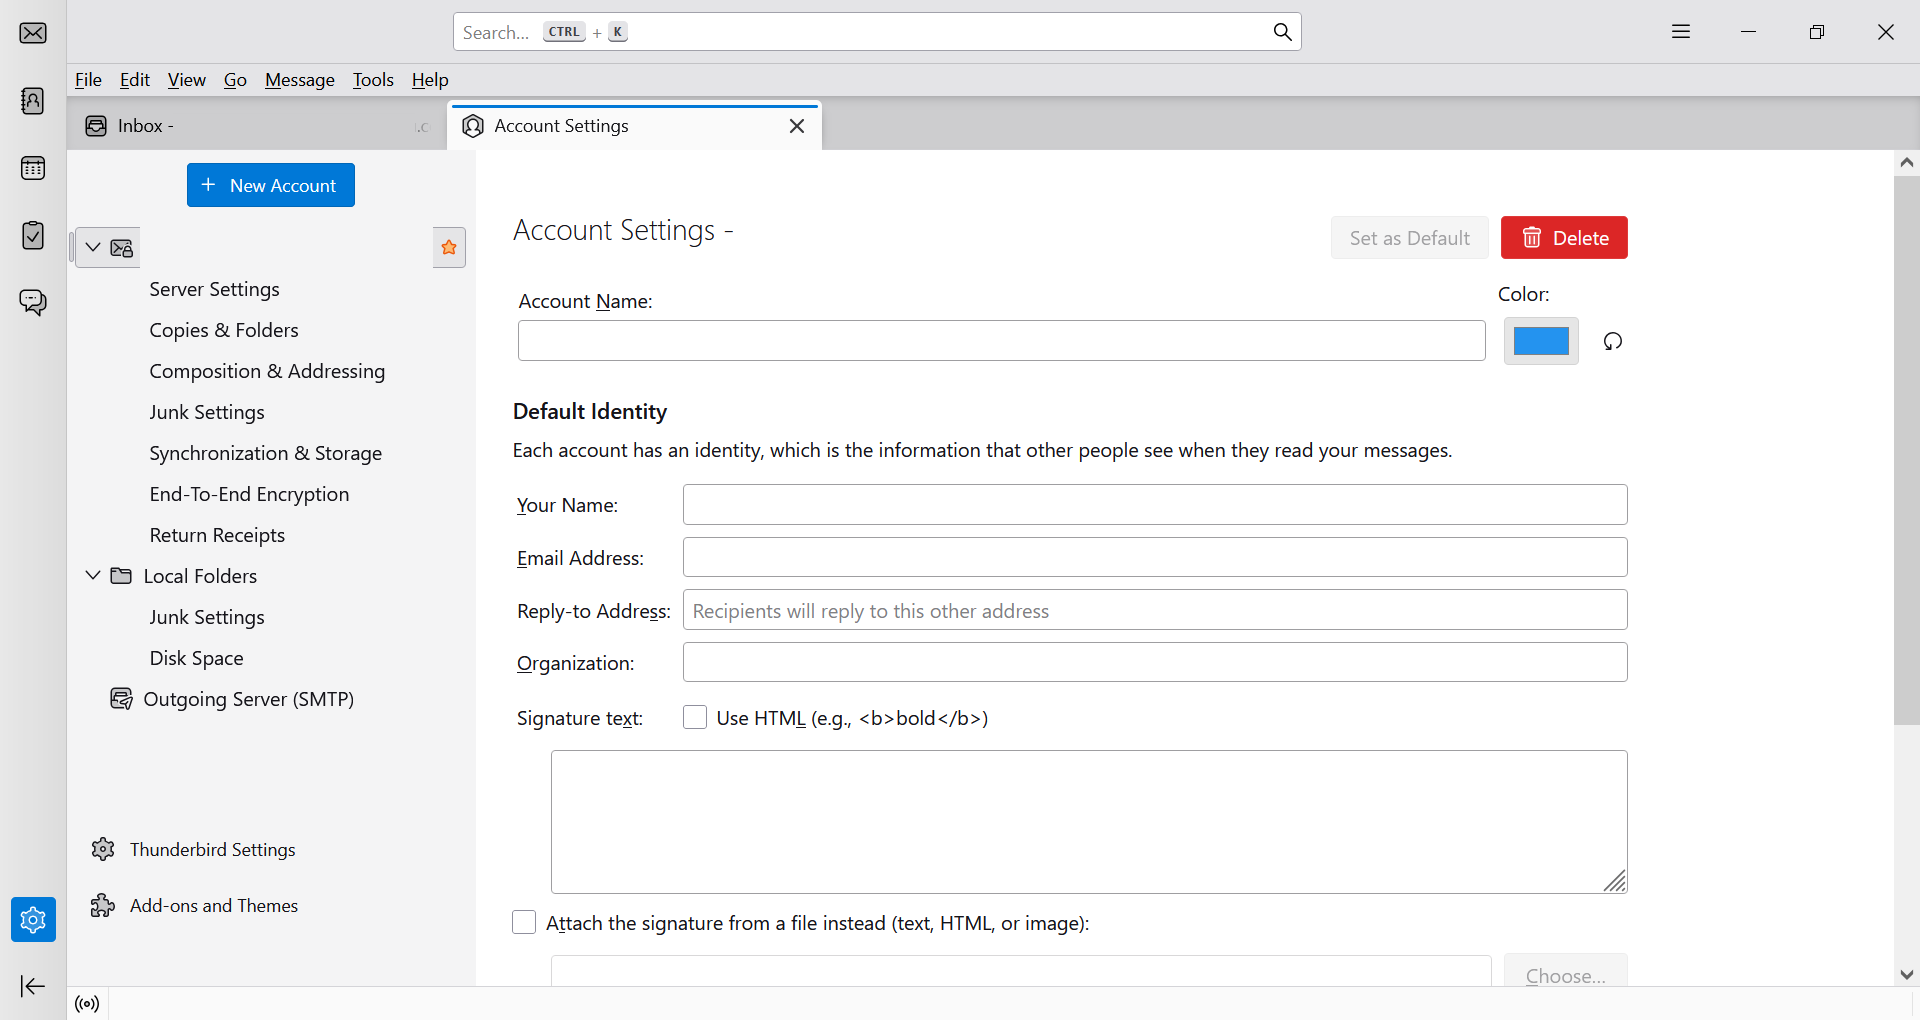Image resolution: width=1920 pixels, height=1020 pixels.
Task: Click the Your Name field
Action: click(1155, 504)
